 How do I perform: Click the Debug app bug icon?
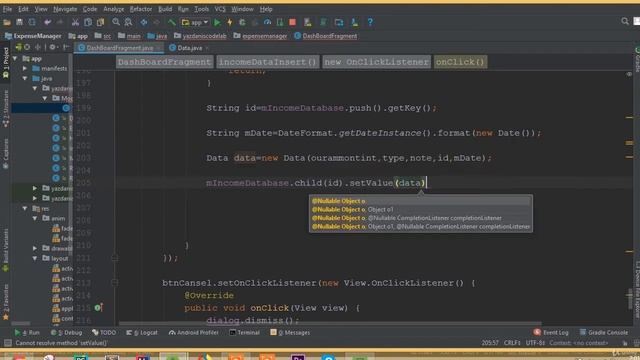[x=242, y=22]
